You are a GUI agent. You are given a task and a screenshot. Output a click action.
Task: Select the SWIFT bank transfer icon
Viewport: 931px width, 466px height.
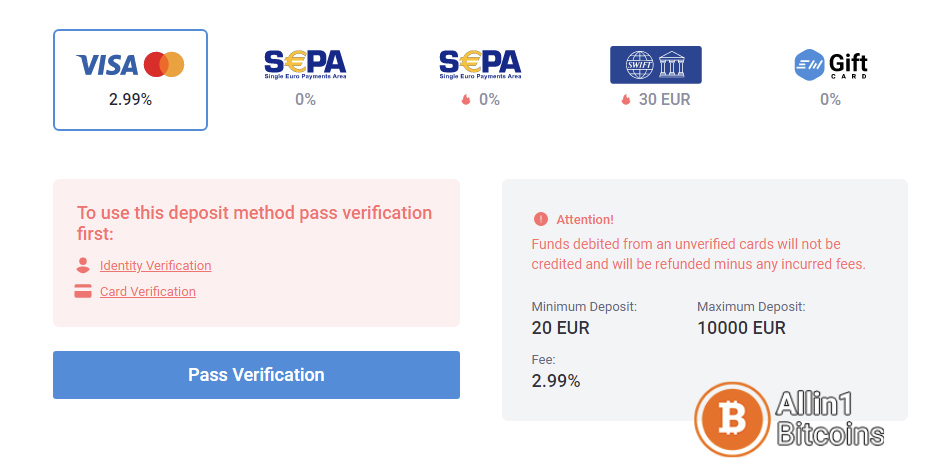pos(656,65)
